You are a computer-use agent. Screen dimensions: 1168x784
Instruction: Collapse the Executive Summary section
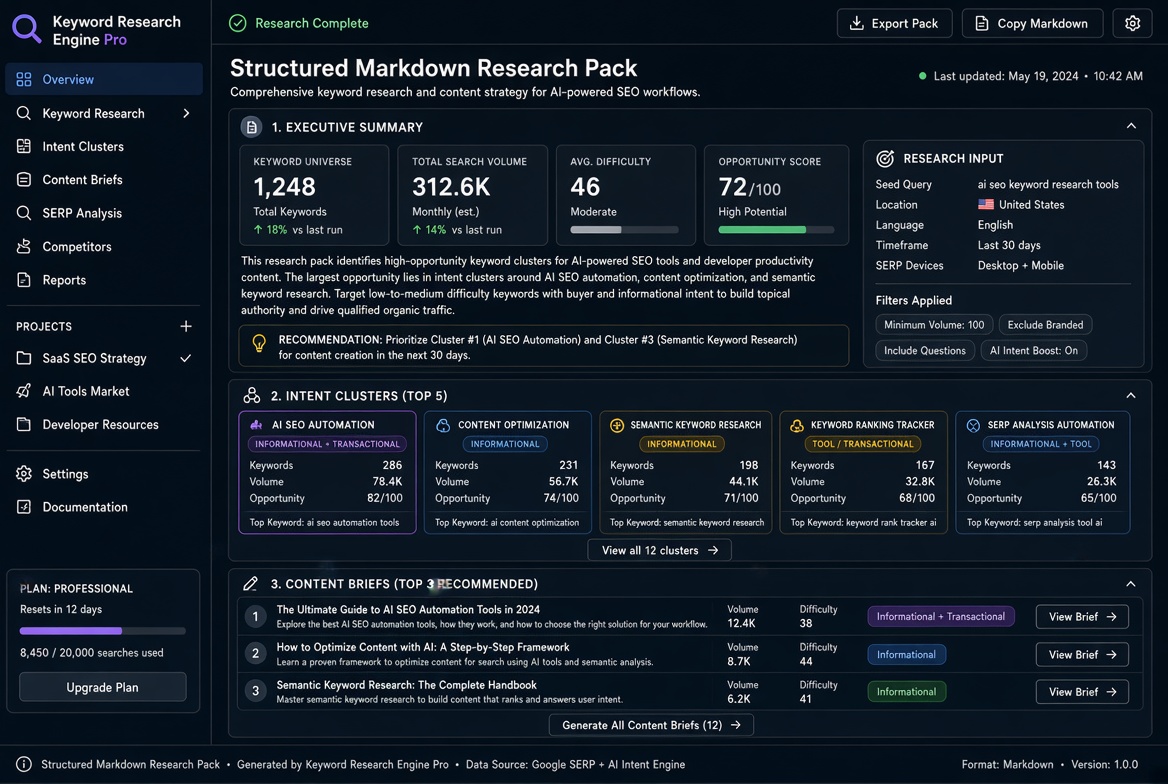[x=1131, y=126]
